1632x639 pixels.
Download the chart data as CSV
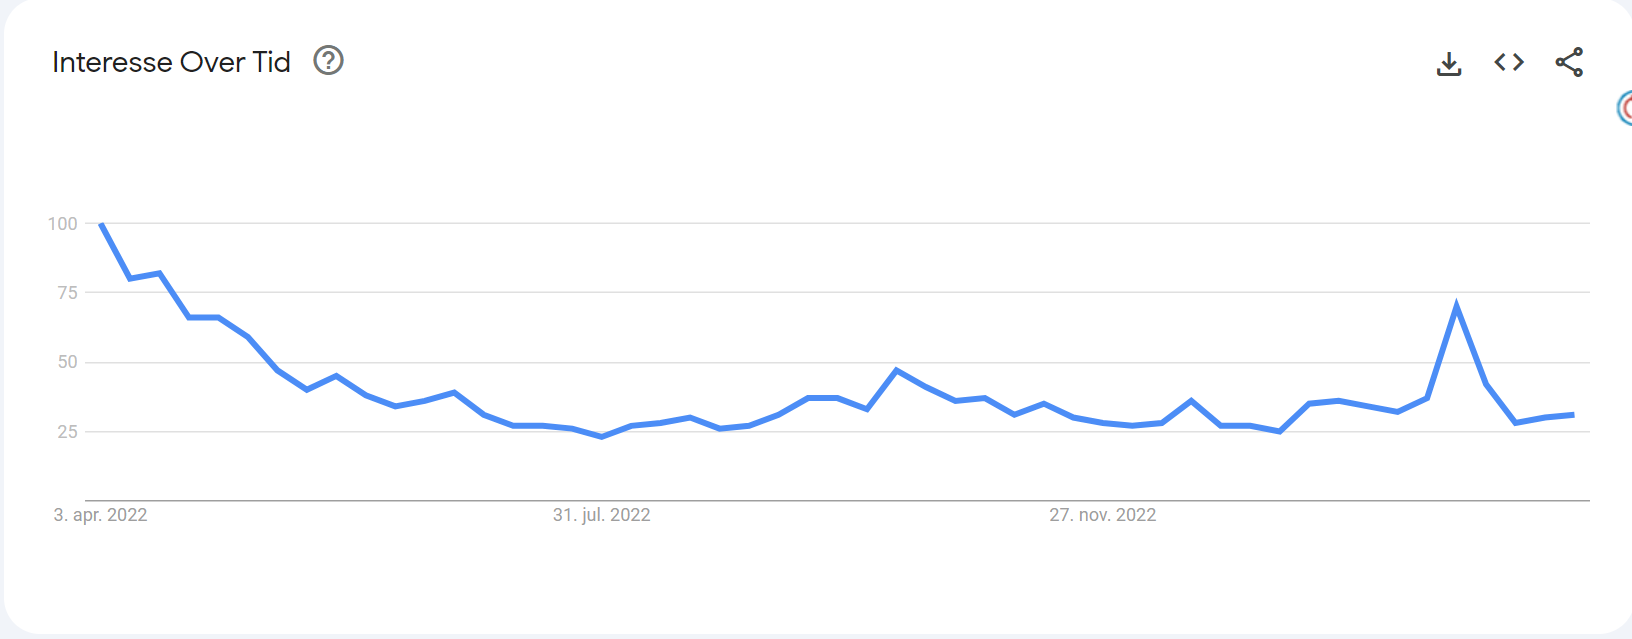(1449, 63)
